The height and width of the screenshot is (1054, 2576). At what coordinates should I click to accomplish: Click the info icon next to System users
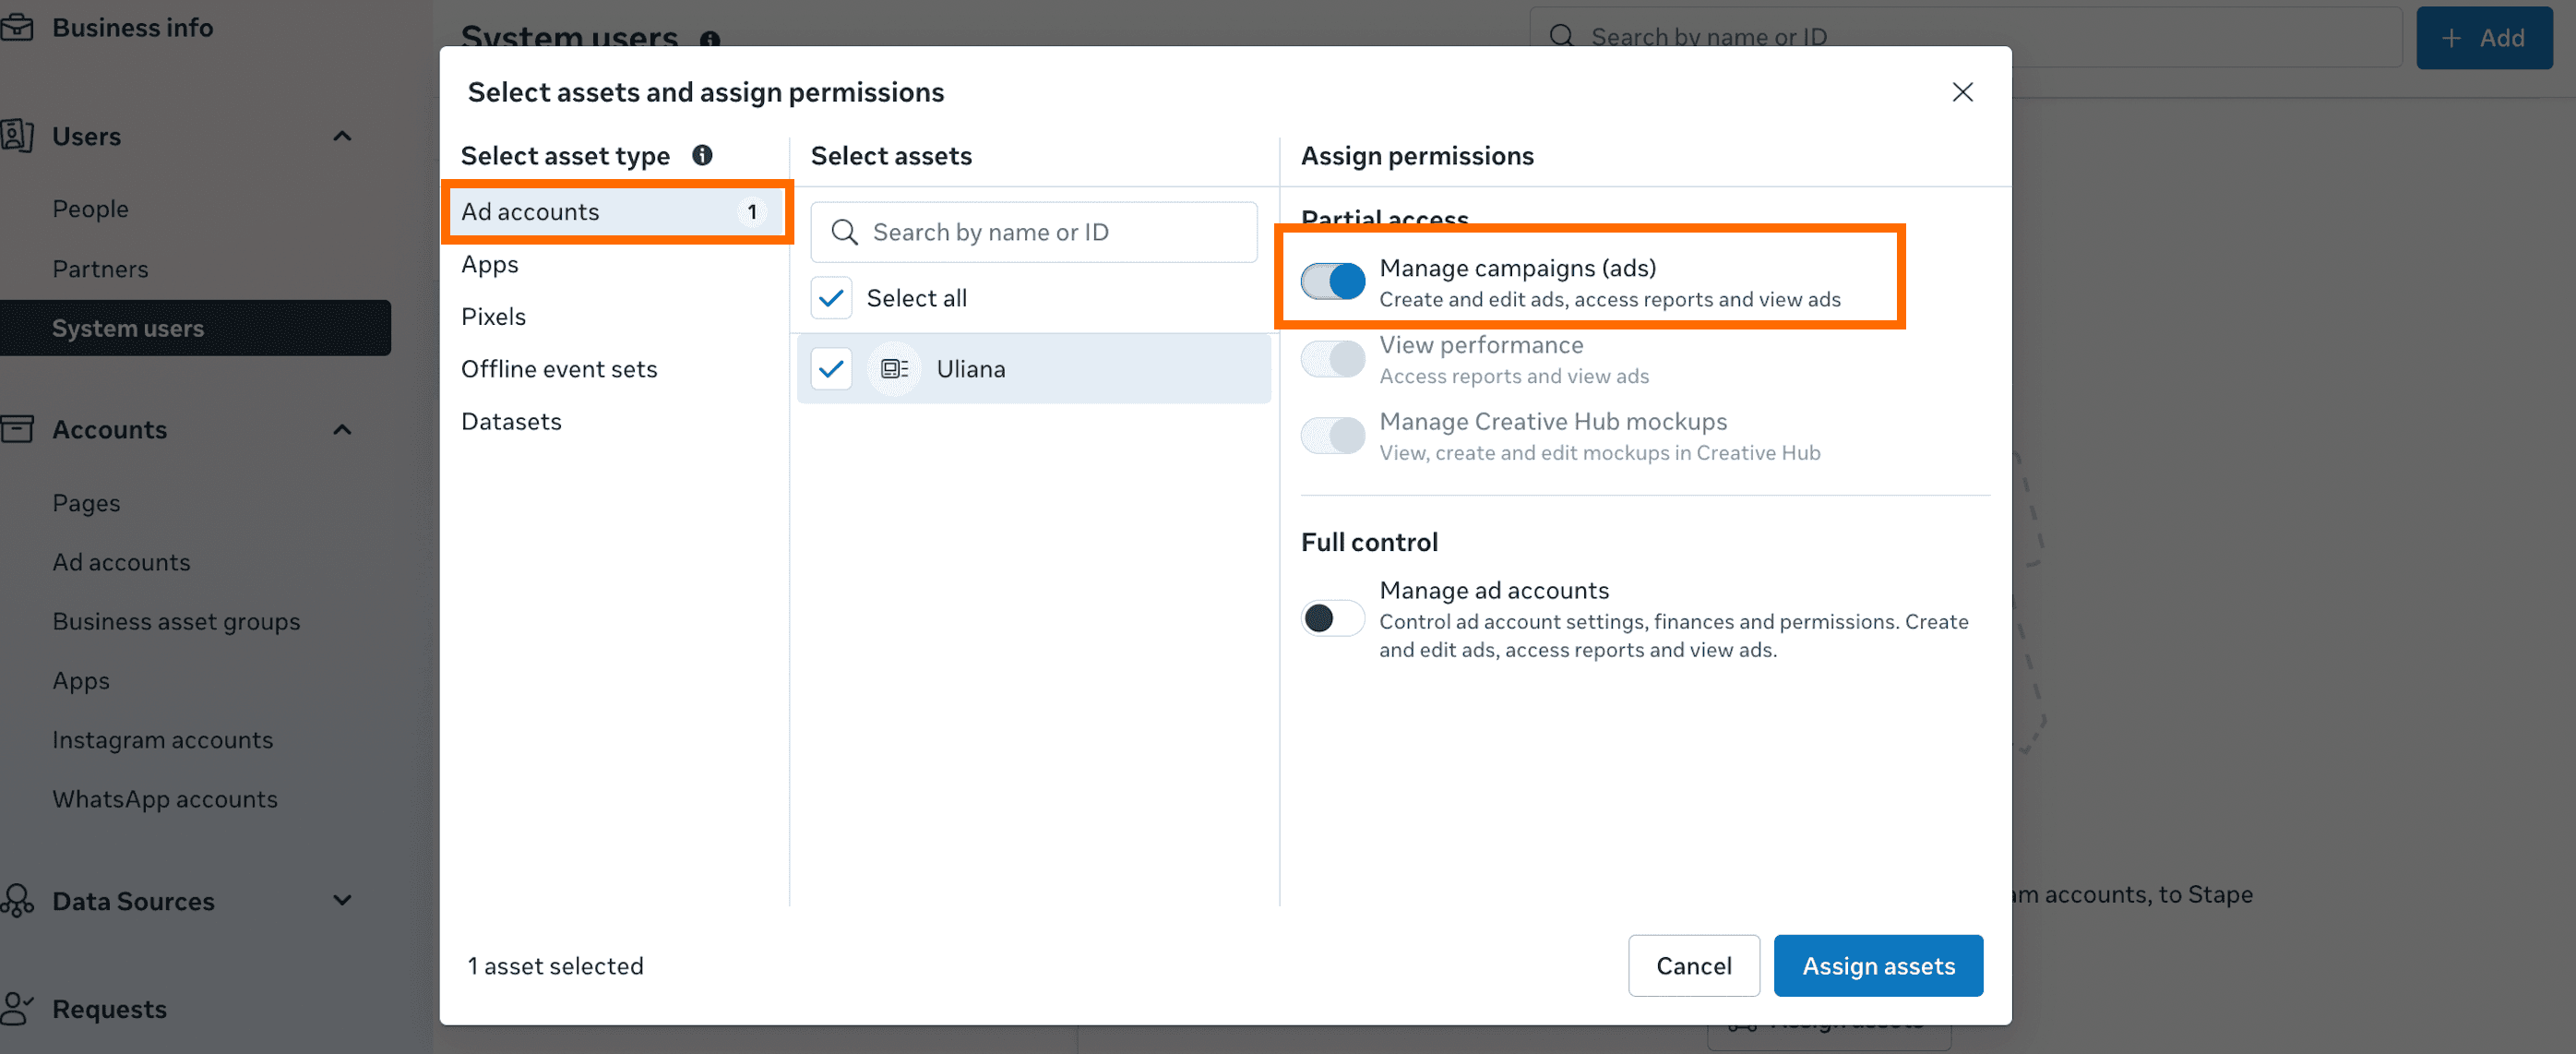pyautogui.click(x=710, y=38)
